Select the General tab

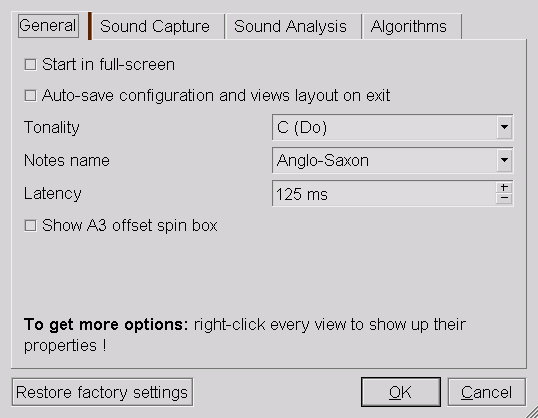(48, 26)
